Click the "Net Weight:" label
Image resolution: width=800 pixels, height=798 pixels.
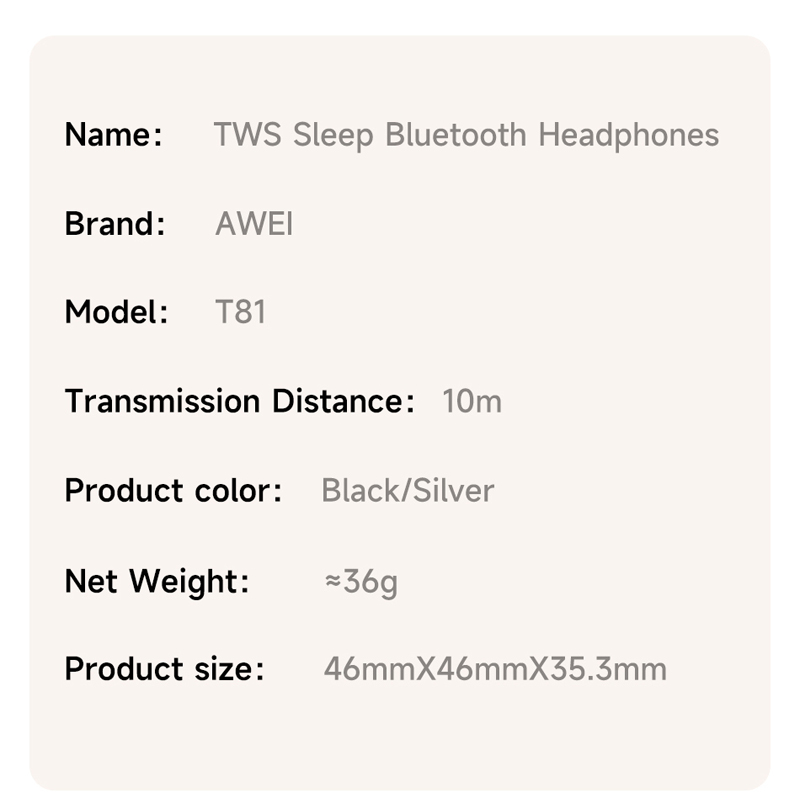click(157, 581)
